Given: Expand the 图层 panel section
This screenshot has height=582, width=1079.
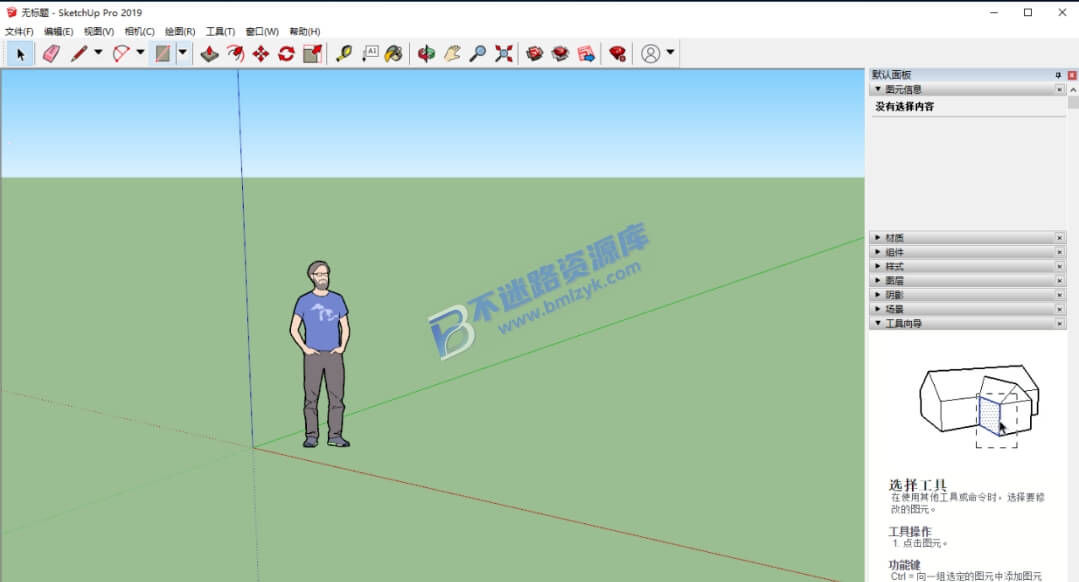Looking at the screenshot, I should [x=877, y=281].
